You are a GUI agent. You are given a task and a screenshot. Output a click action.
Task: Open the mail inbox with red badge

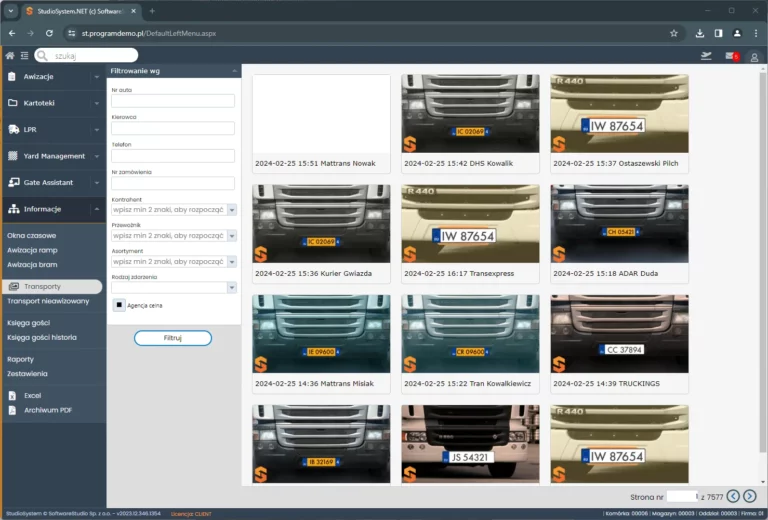(x=731, y=56)
